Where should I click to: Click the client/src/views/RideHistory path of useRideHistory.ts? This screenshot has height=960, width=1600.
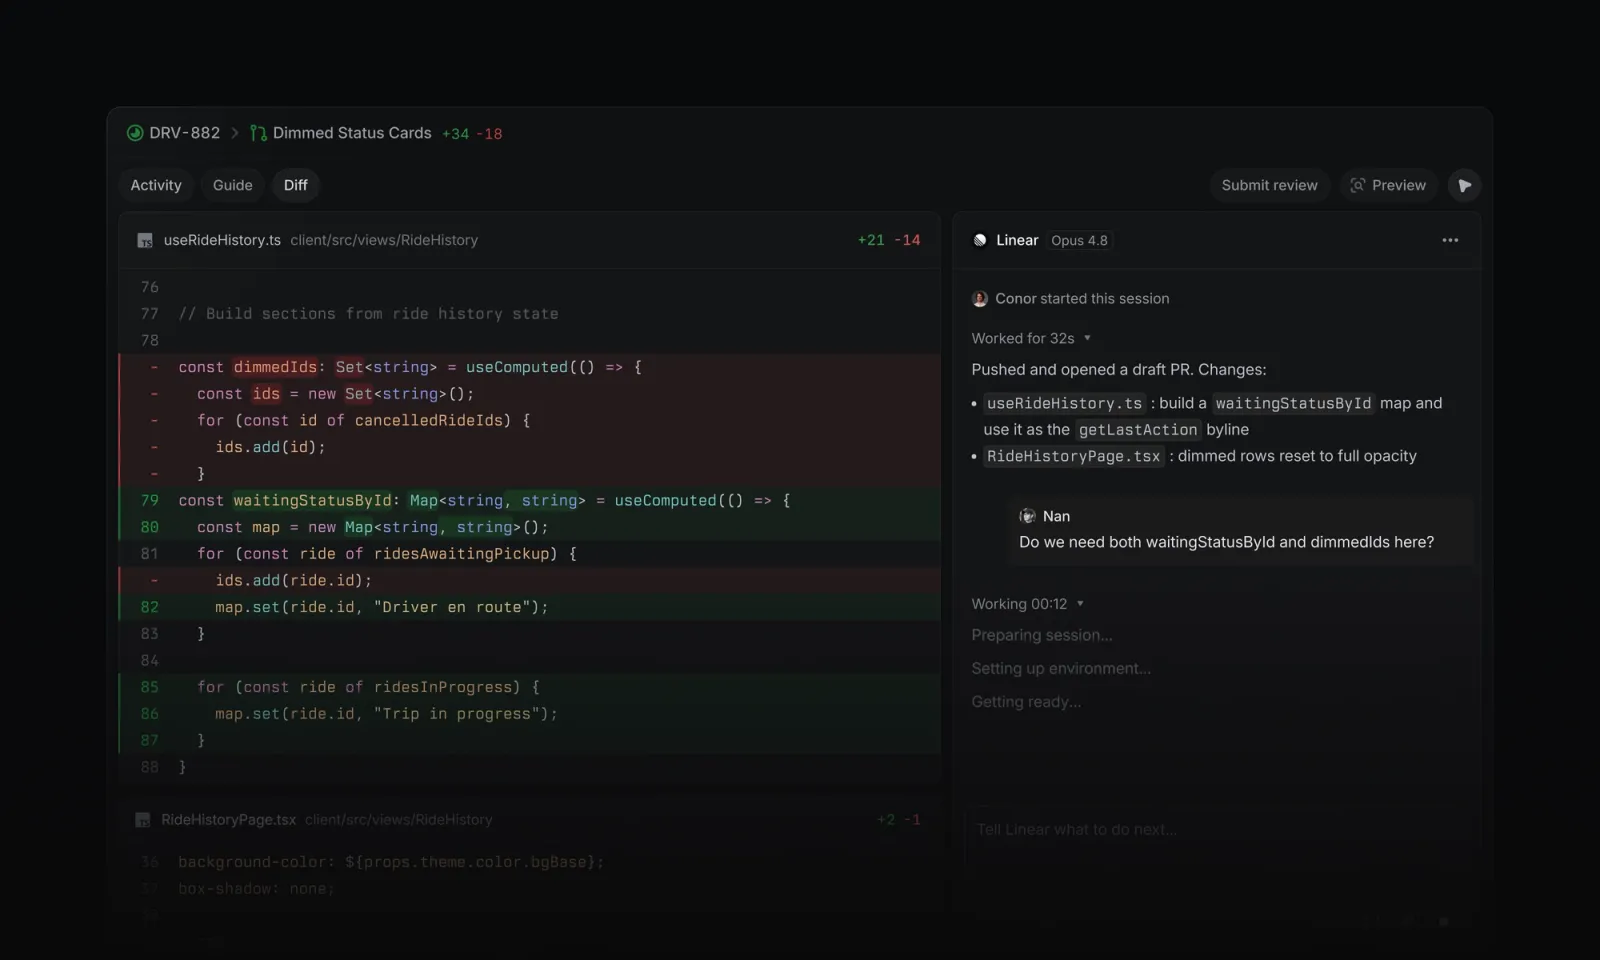point(384,240)
